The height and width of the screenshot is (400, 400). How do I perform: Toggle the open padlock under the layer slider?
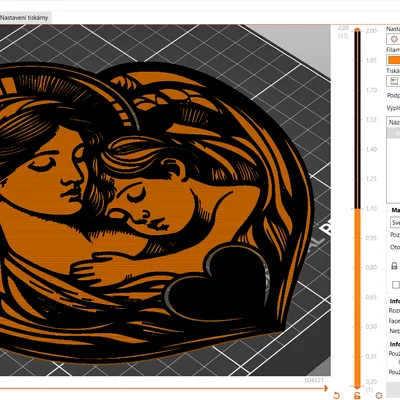click(357, 396)
